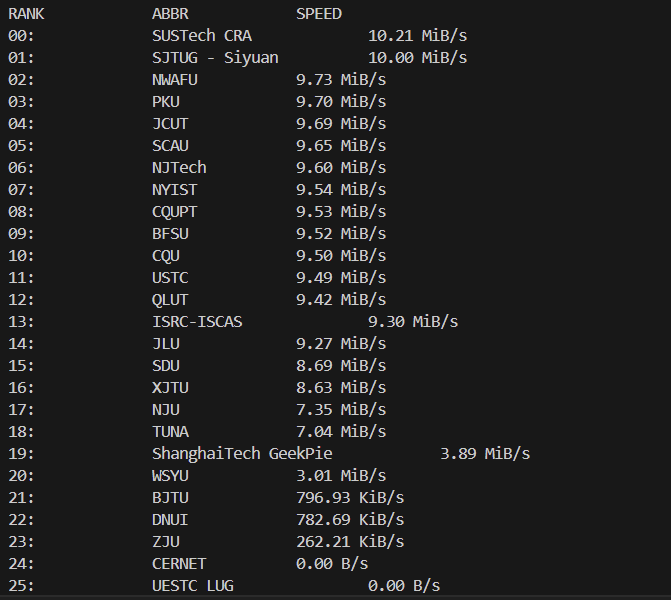This screenshot has width=671, height=600.
Task: Select the NWAFU mirror name
Action: [175, 80]
